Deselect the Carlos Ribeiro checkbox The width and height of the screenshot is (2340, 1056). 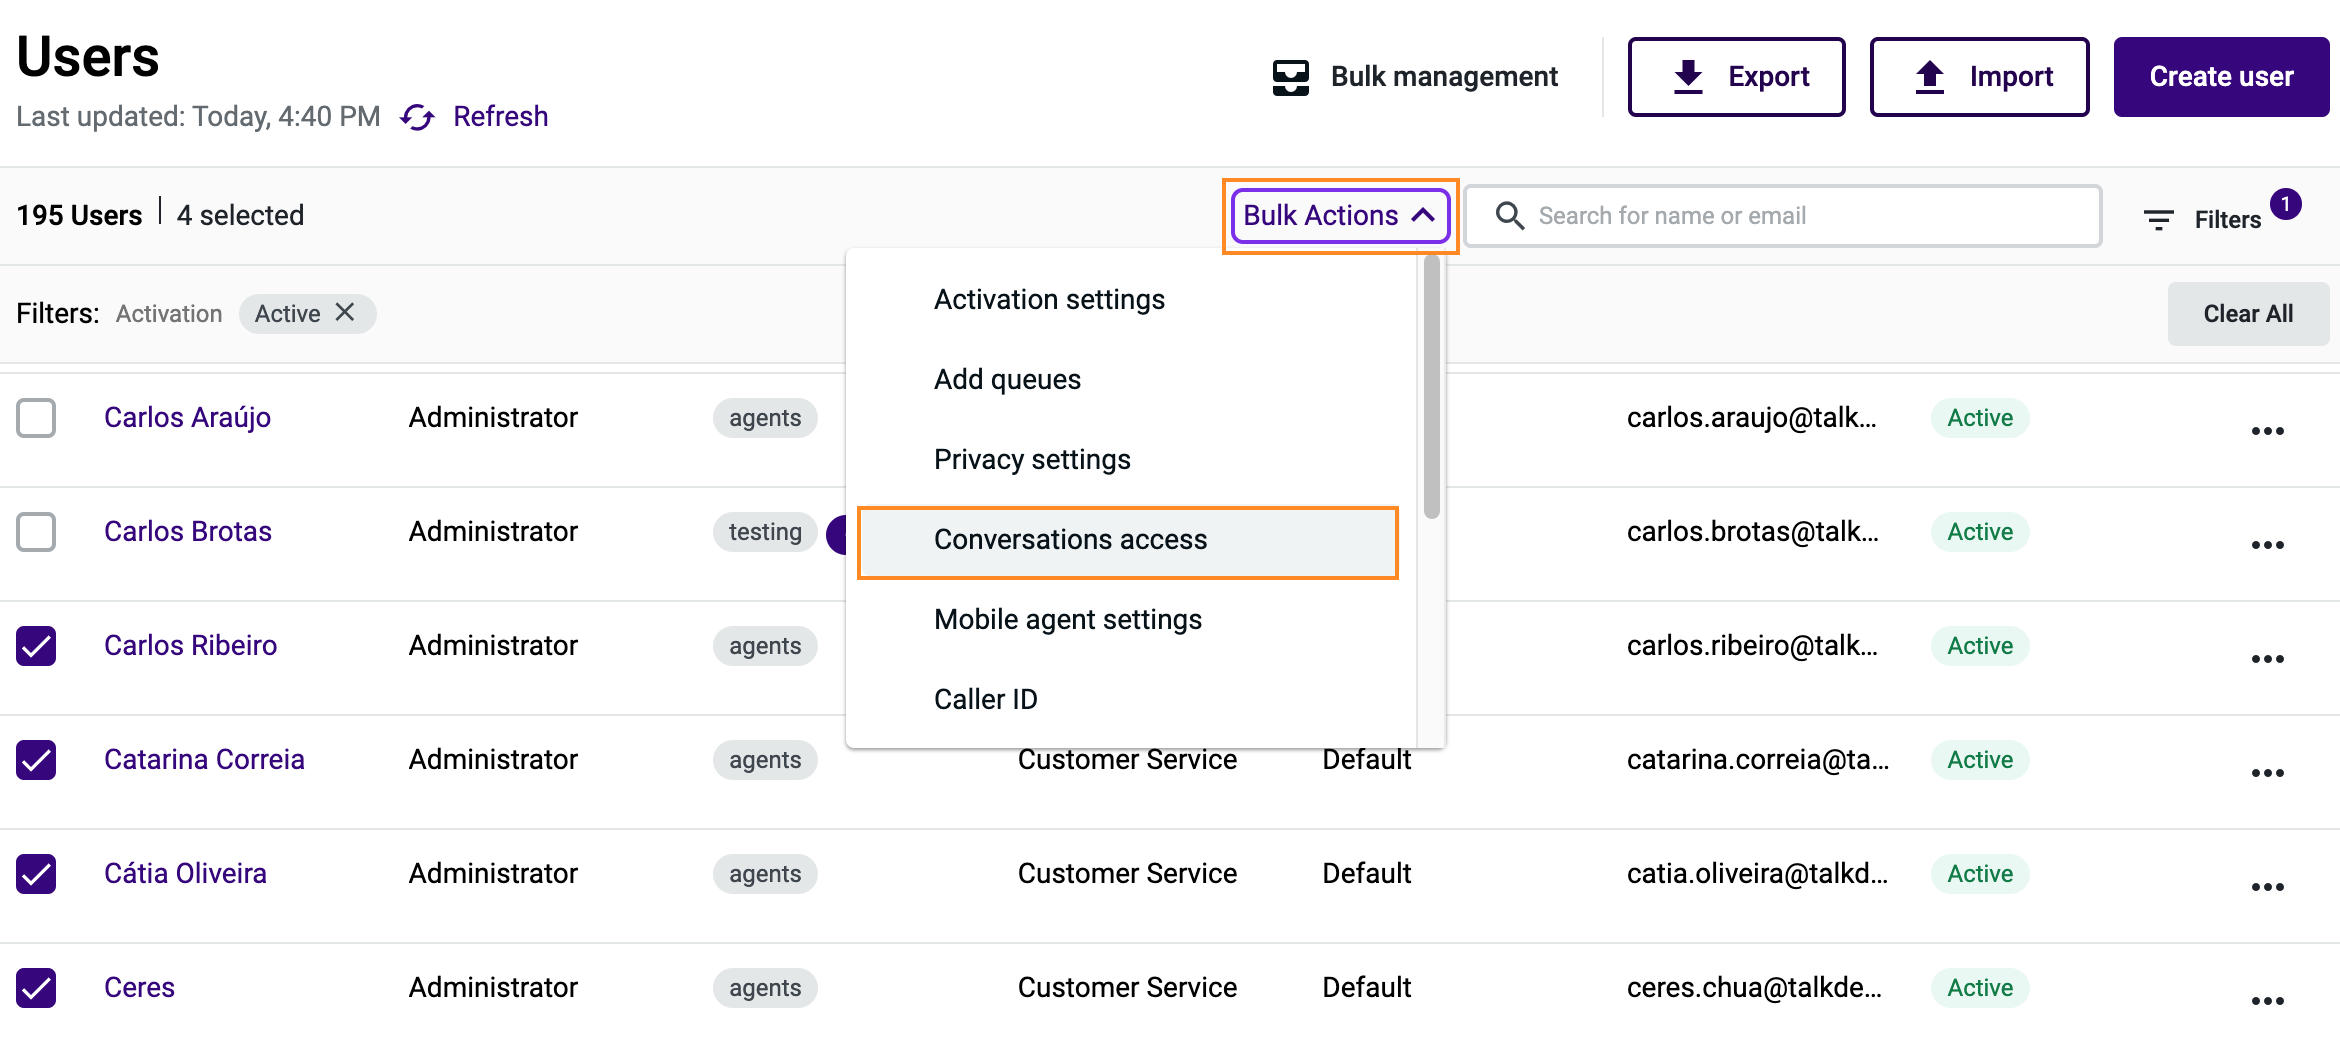(36, 646)
